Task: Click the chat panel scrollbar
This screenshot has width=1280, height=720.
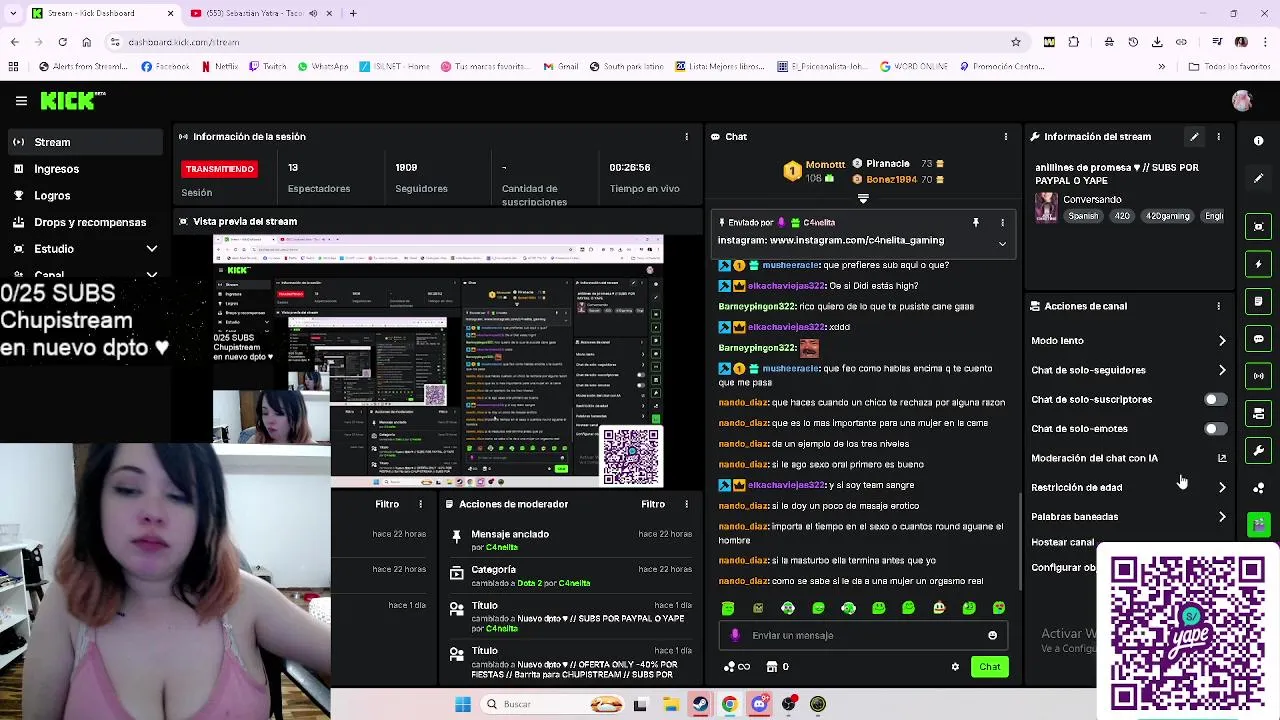Action: [1019, 540]
